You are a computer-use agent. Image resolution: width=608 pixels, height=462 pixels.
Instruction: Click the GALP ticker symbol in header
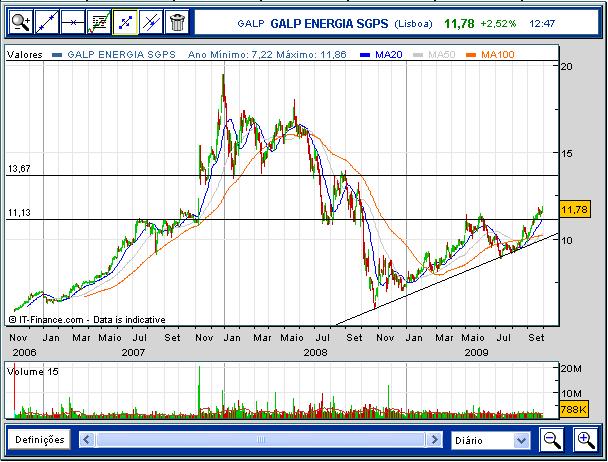pos(250,24)
